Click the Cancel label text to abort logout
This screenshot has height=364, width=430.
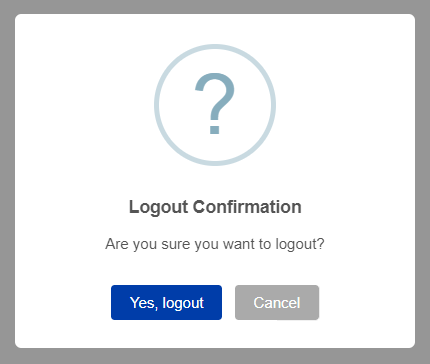[277, 303]
